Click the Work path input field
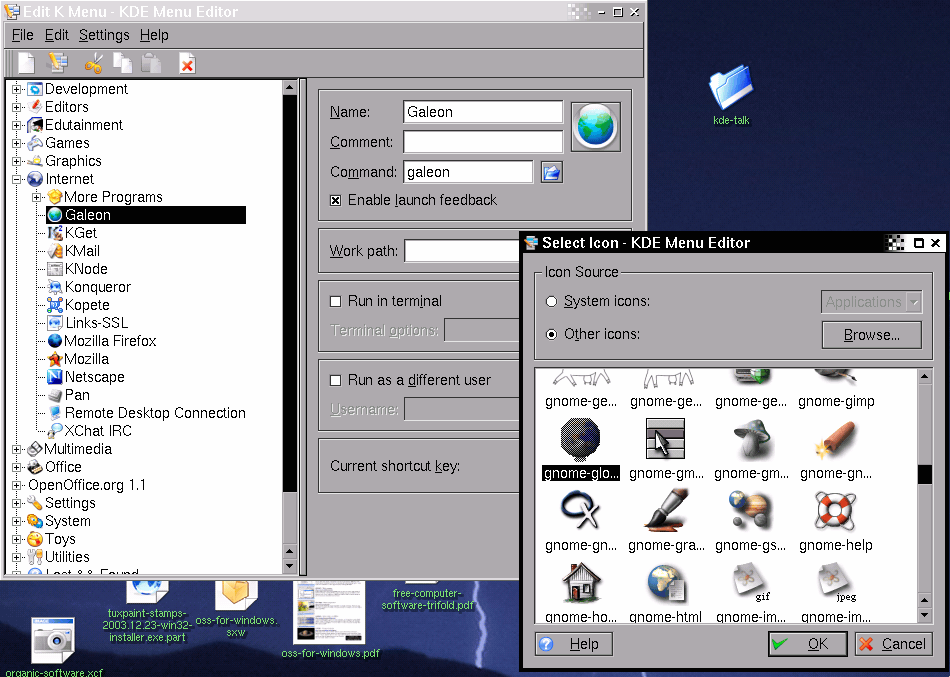Viewport: 950px width, 677px height. coord(462,251)
